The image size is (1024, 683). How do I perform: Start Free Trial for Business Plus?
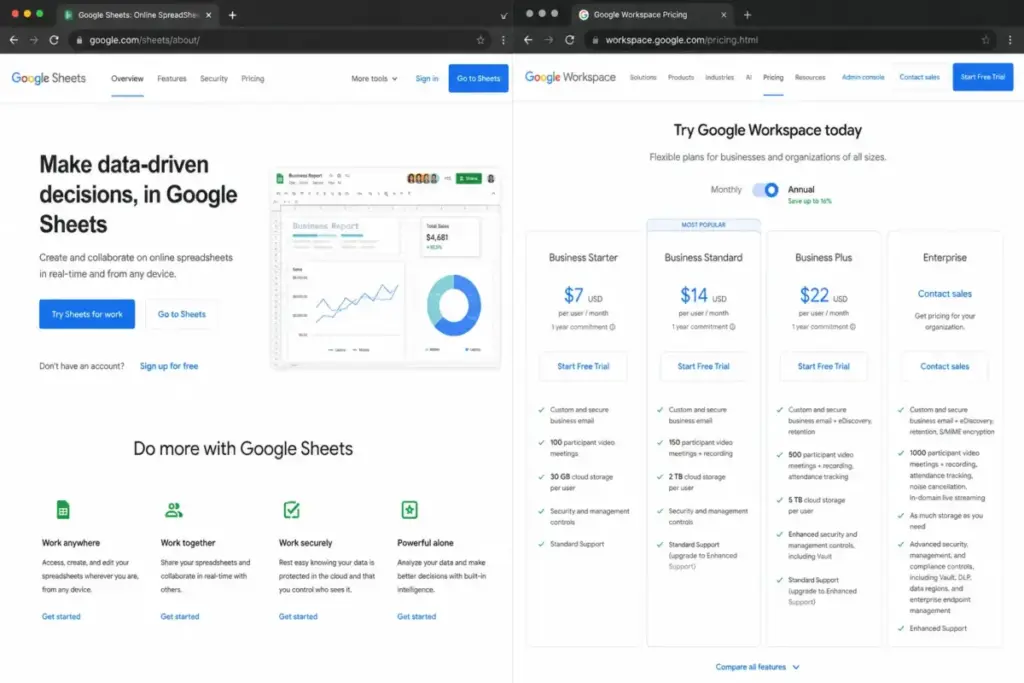(x=824, y=366)
